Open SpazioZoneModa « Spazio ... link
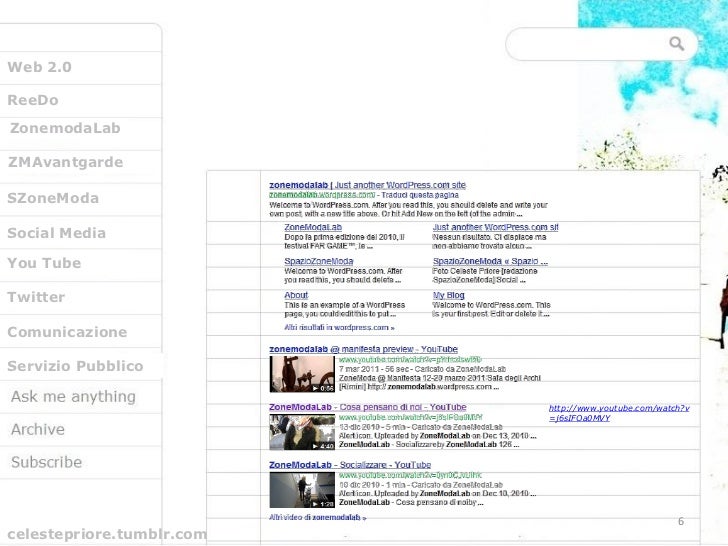Viewport: 728px width, 546px height. click(490, 261)
